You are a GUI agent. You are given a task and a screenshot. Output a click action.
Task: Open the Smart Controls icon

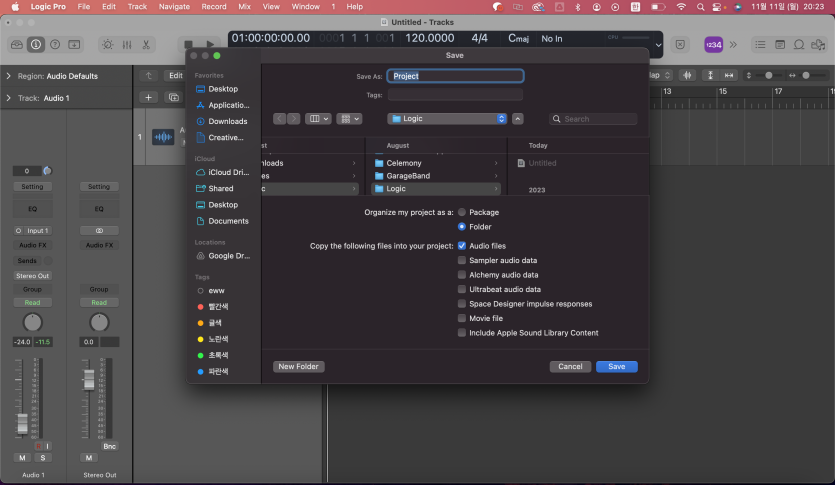click(x=108, y=44)
